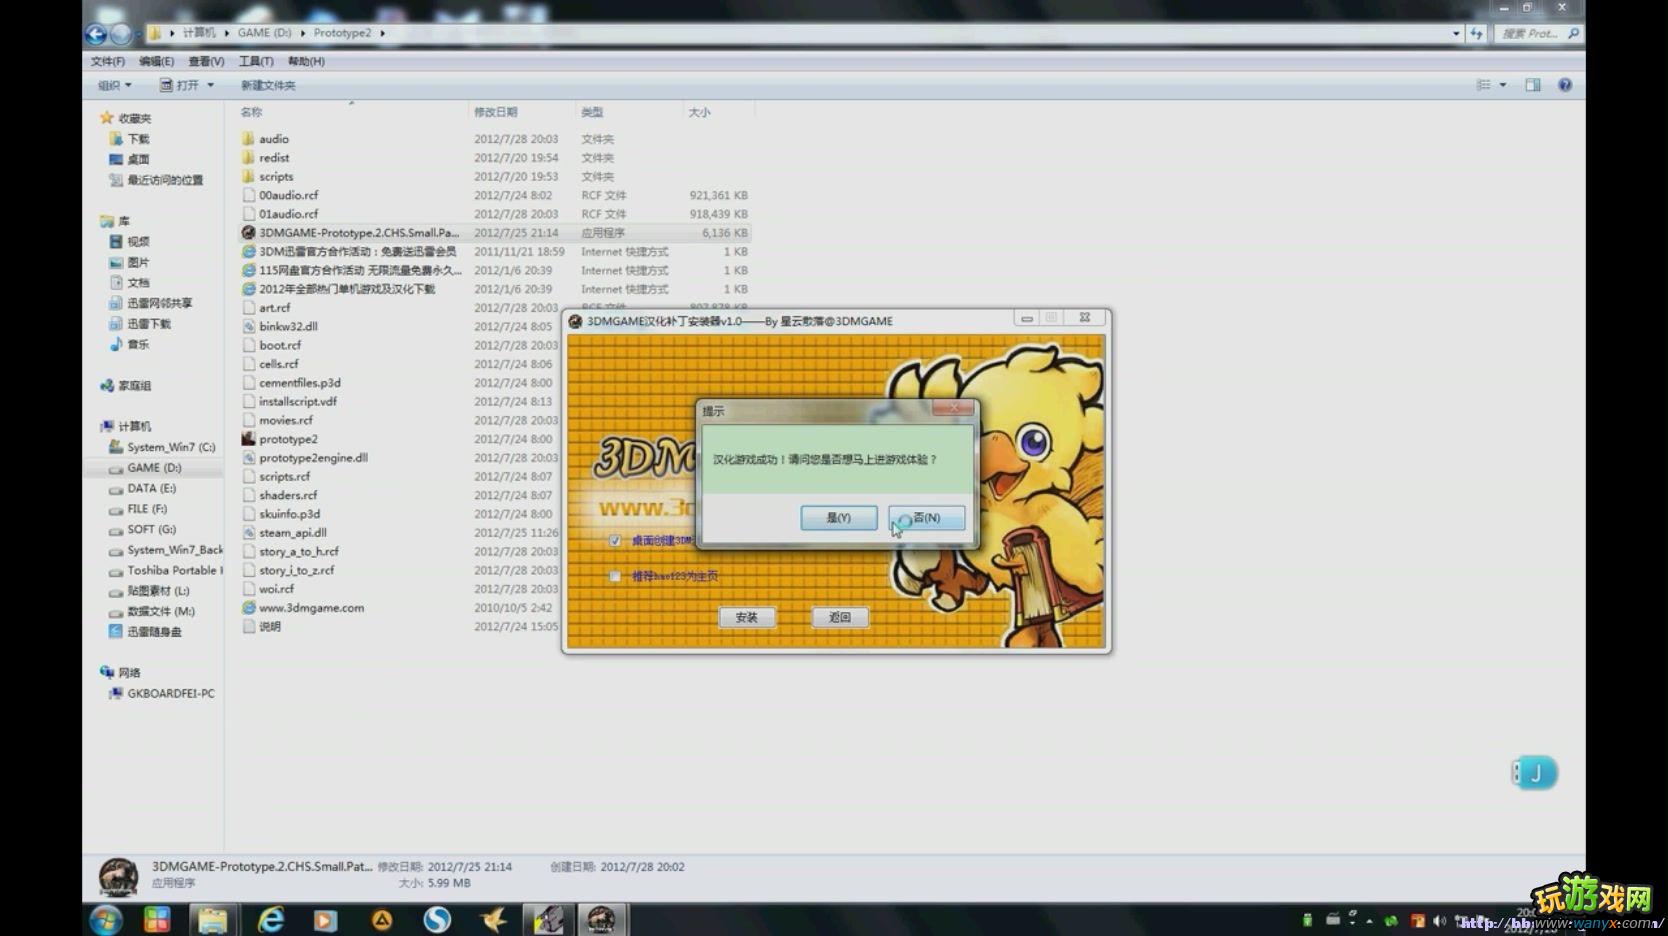The image size is (1668, 936).
Task: Click the help question mark icon
Action: click(x=1565, y=85)
